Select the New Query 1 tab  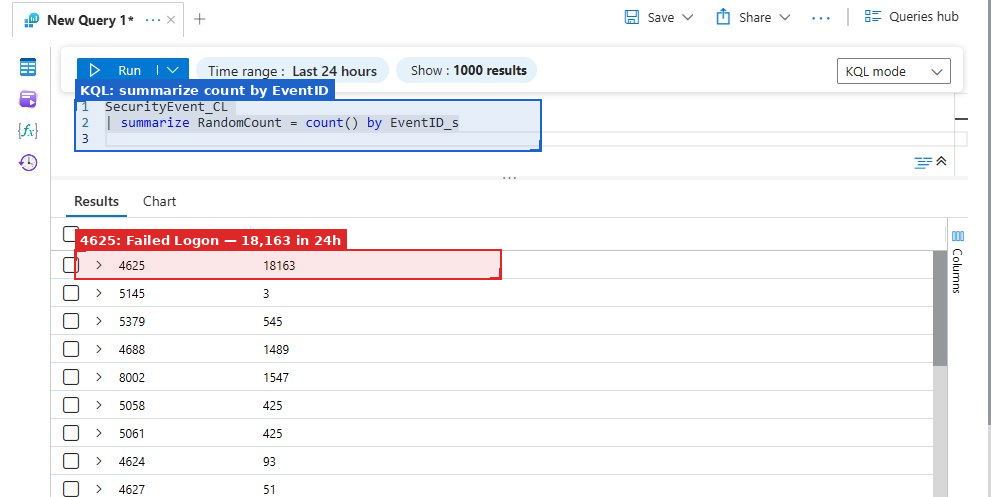90,20
